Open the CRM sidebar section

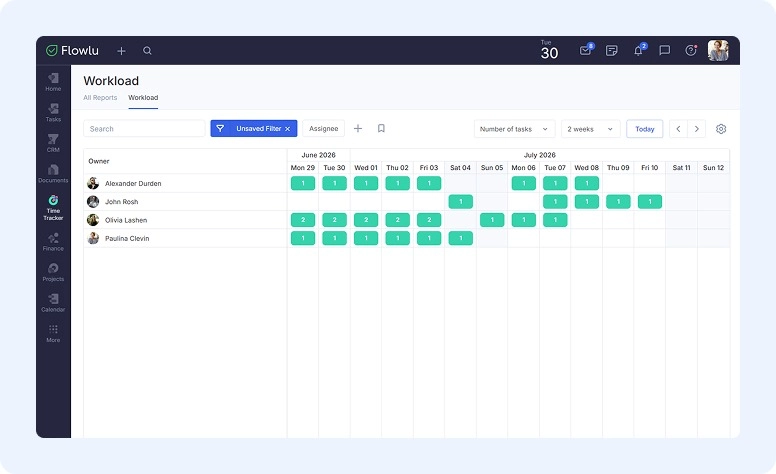[53, 143]
